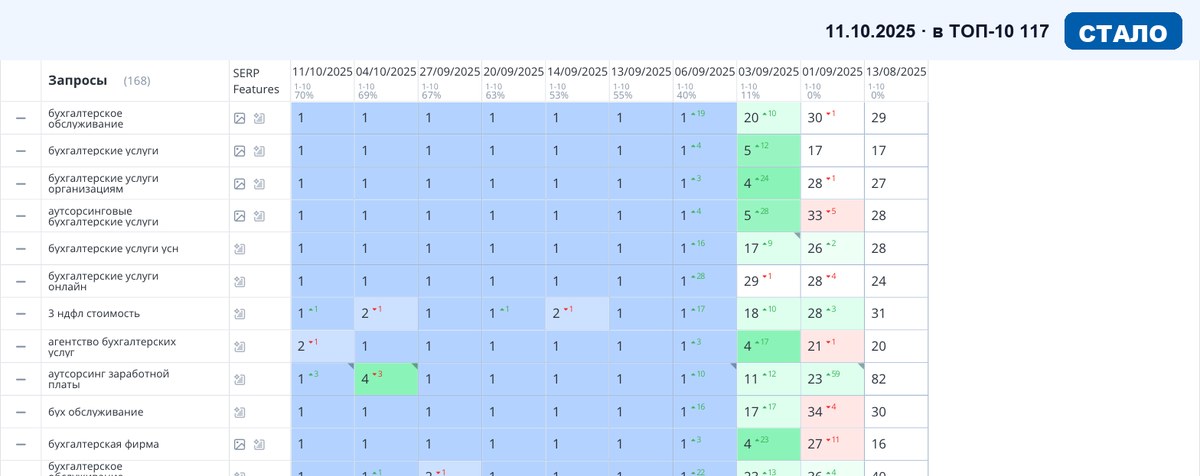
Task: Select the 06/09/2025 date column header
Action: tap(706, 72)
